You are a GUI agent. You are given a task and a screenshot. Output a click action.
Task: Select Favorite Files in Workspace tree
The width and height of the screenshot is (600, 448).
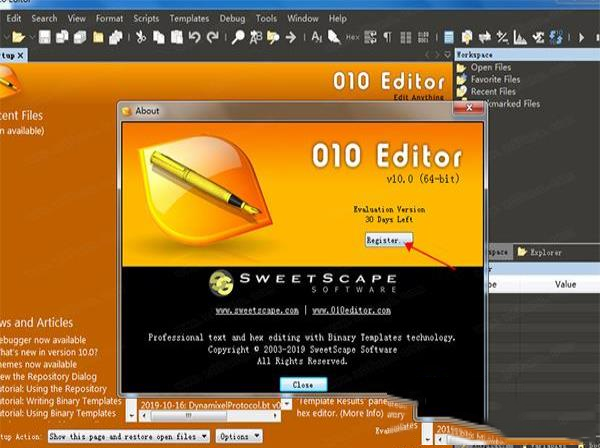[x=495, y=80]
